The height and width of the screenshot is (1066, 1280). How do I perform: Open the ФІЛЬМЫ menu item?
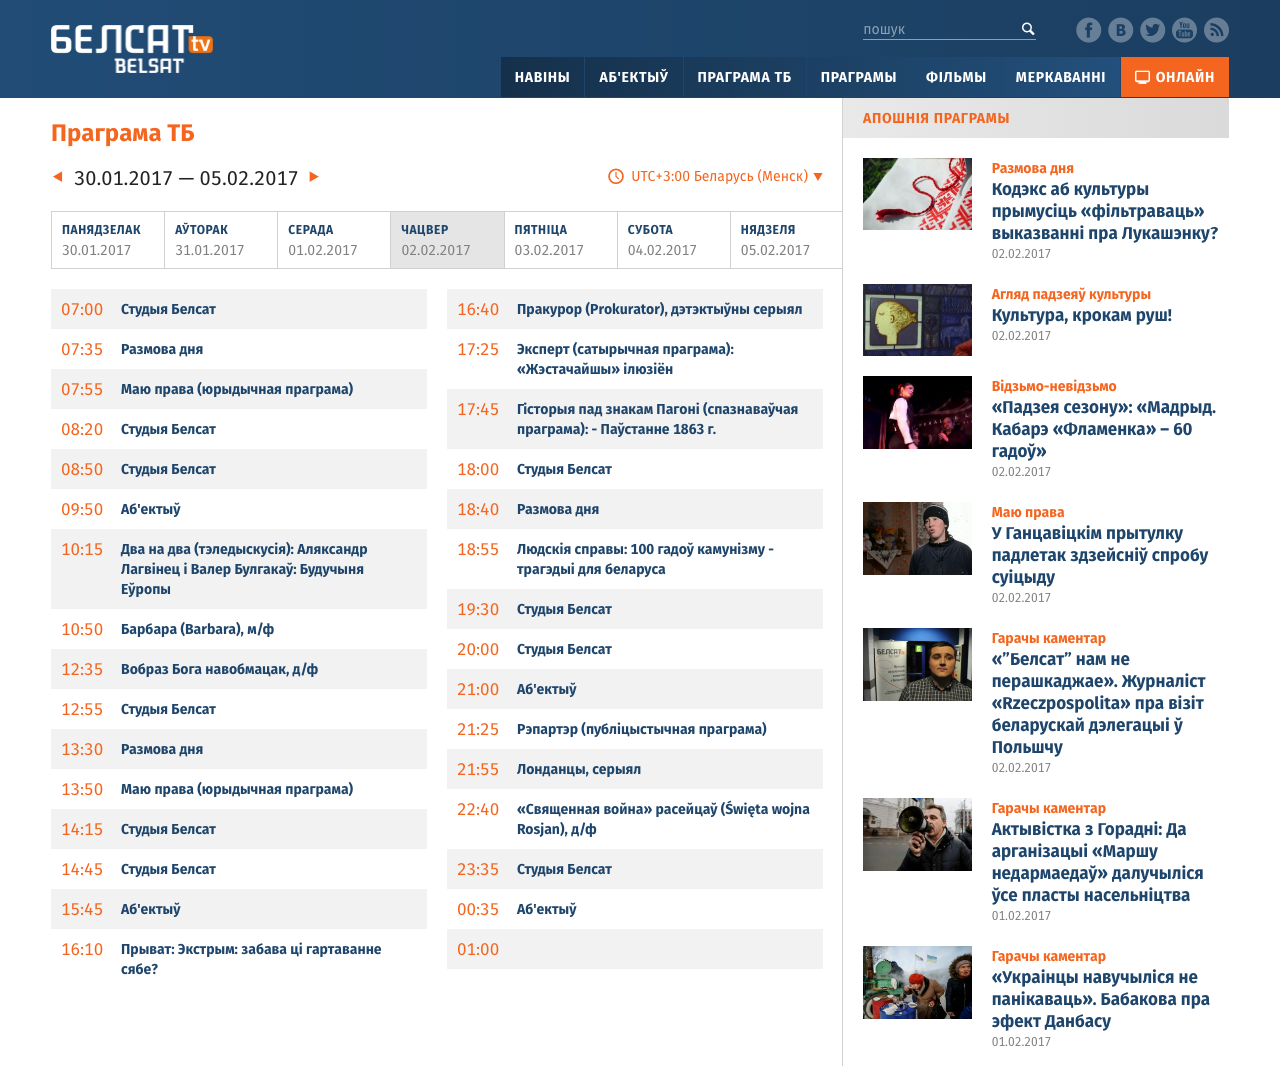pos(956,76)
